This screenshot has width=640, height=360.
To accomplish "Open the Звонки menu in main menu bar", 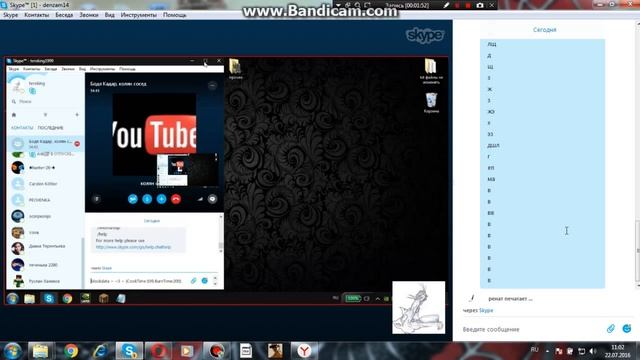I will pos(89,15).
